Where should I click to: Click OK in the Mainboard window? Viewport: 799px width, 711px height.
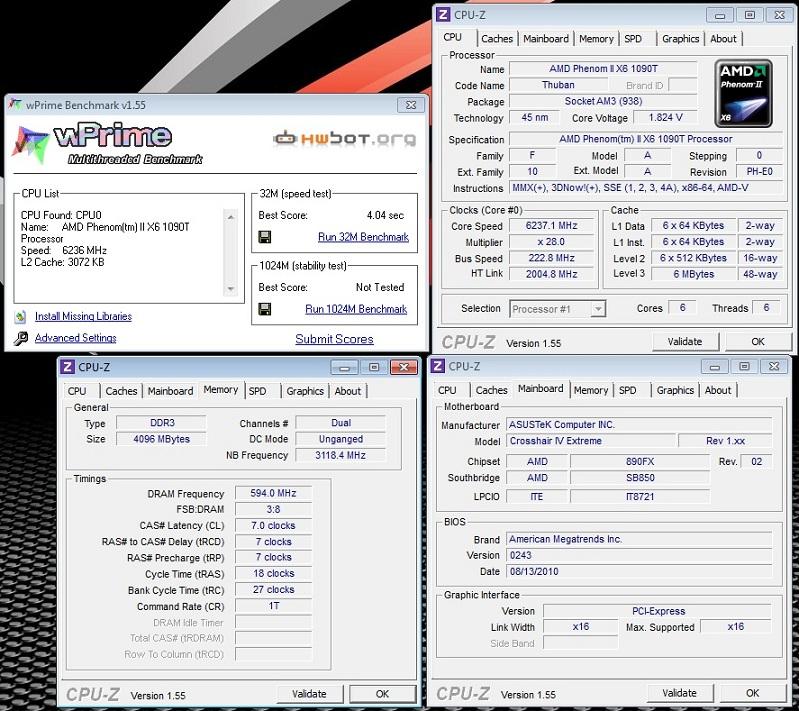click(753, 693)
